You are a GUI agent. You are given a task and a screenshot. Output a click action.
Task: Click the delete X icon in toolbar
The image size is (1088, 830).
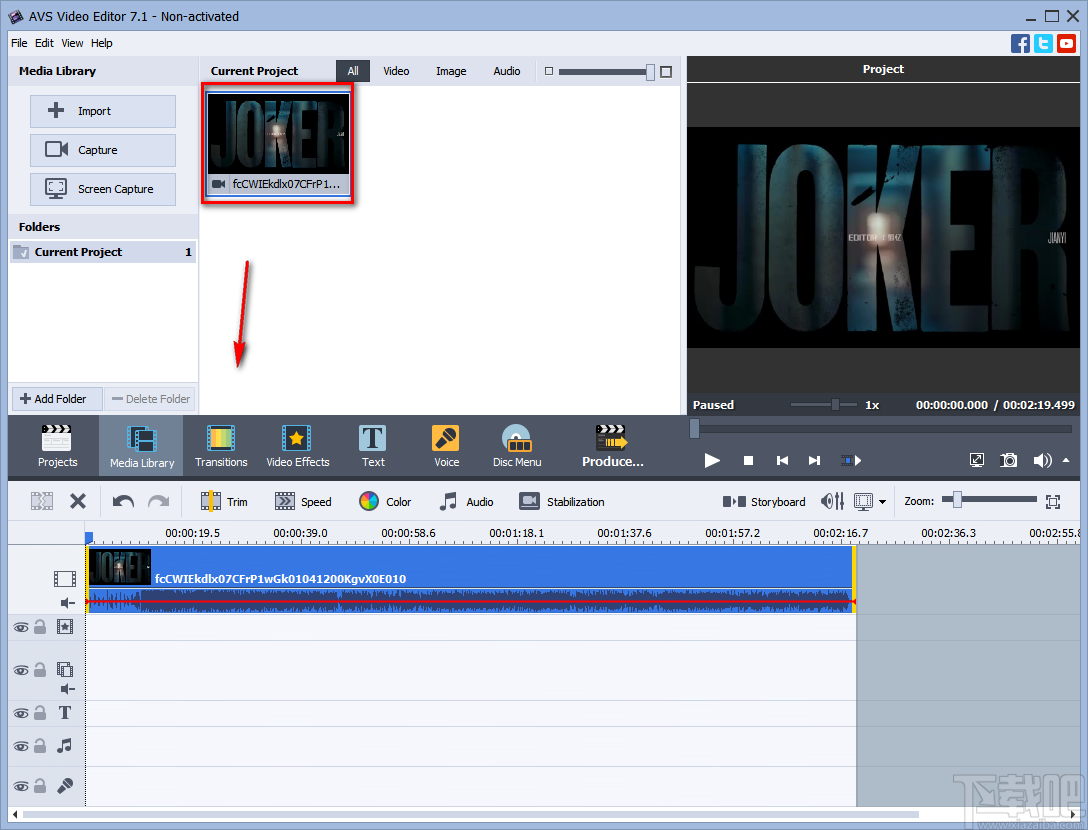point(78,501)
